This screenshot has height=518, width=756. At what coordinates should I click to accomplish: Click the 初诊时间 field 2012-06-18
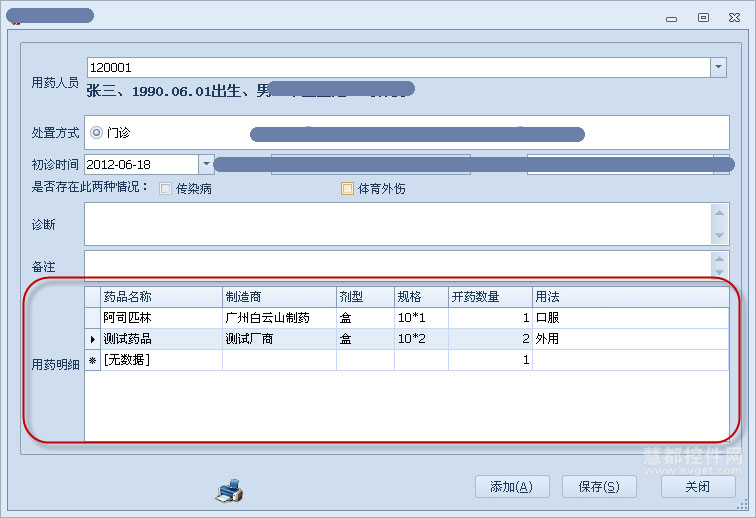coord(141,164)
